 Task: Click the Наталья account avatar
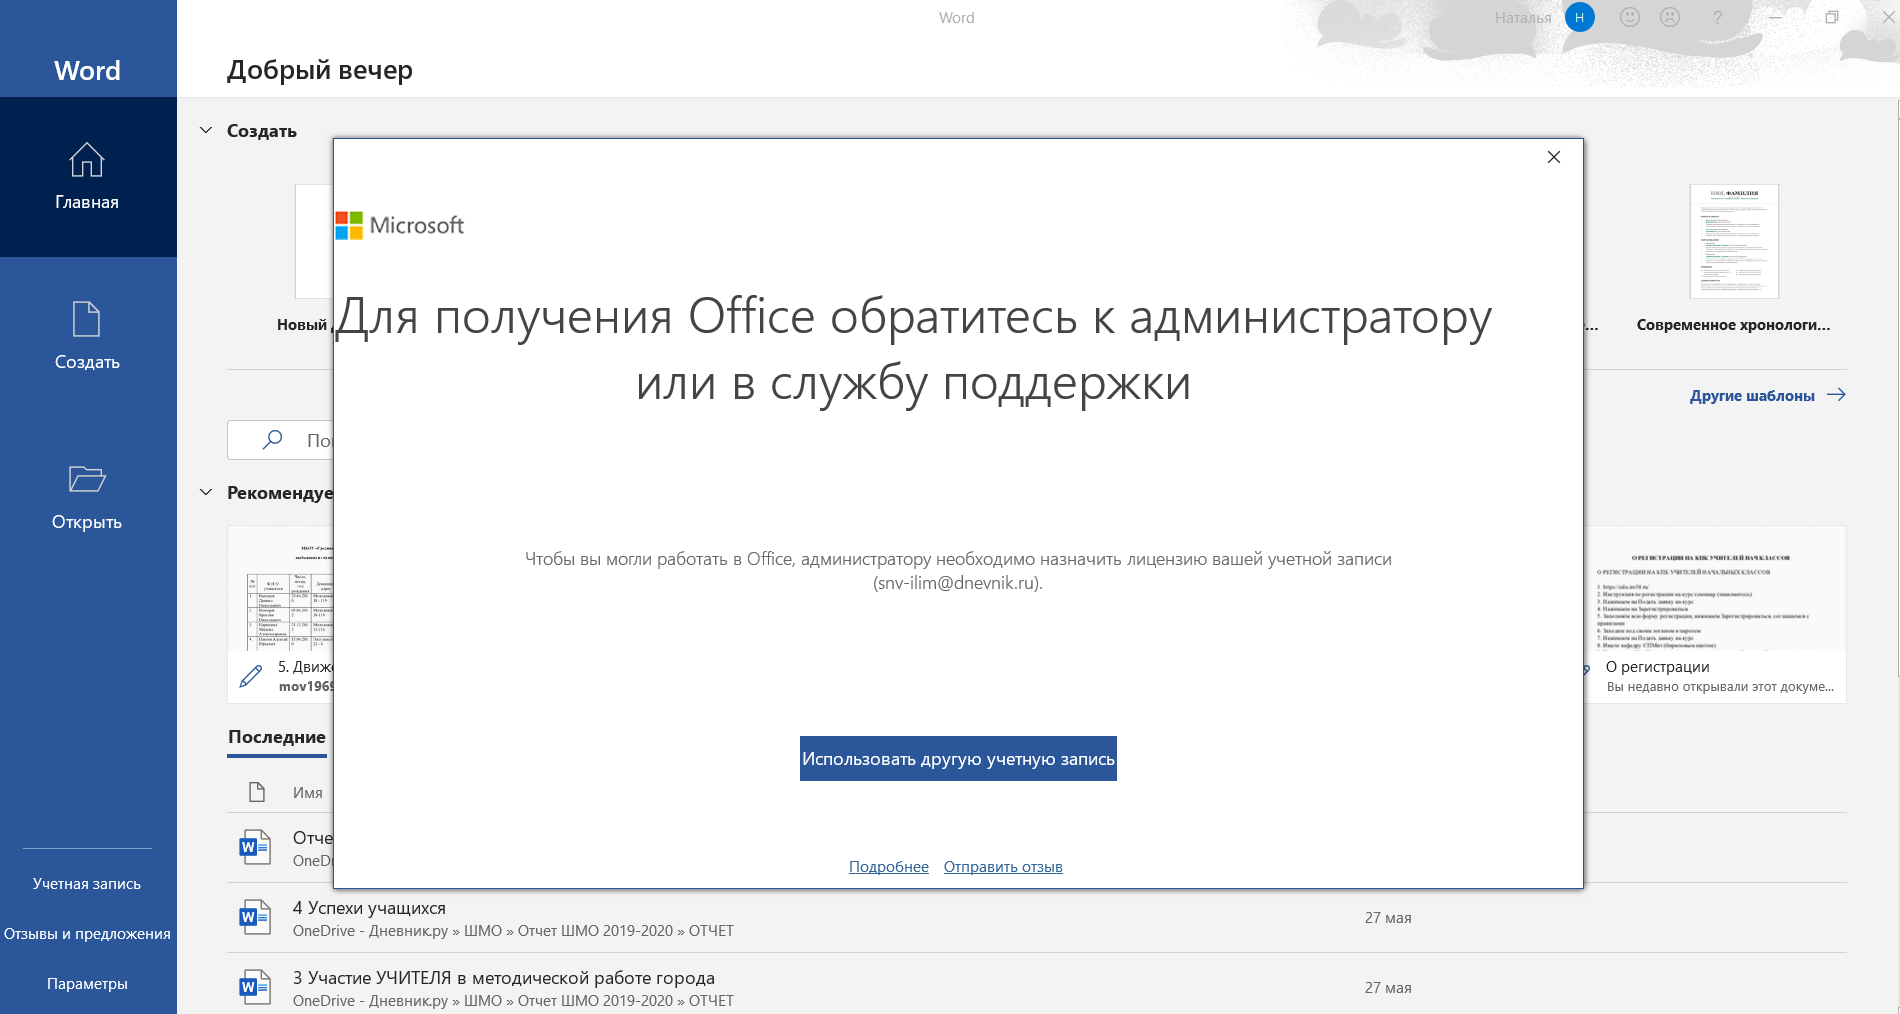tap(1580, 17)
